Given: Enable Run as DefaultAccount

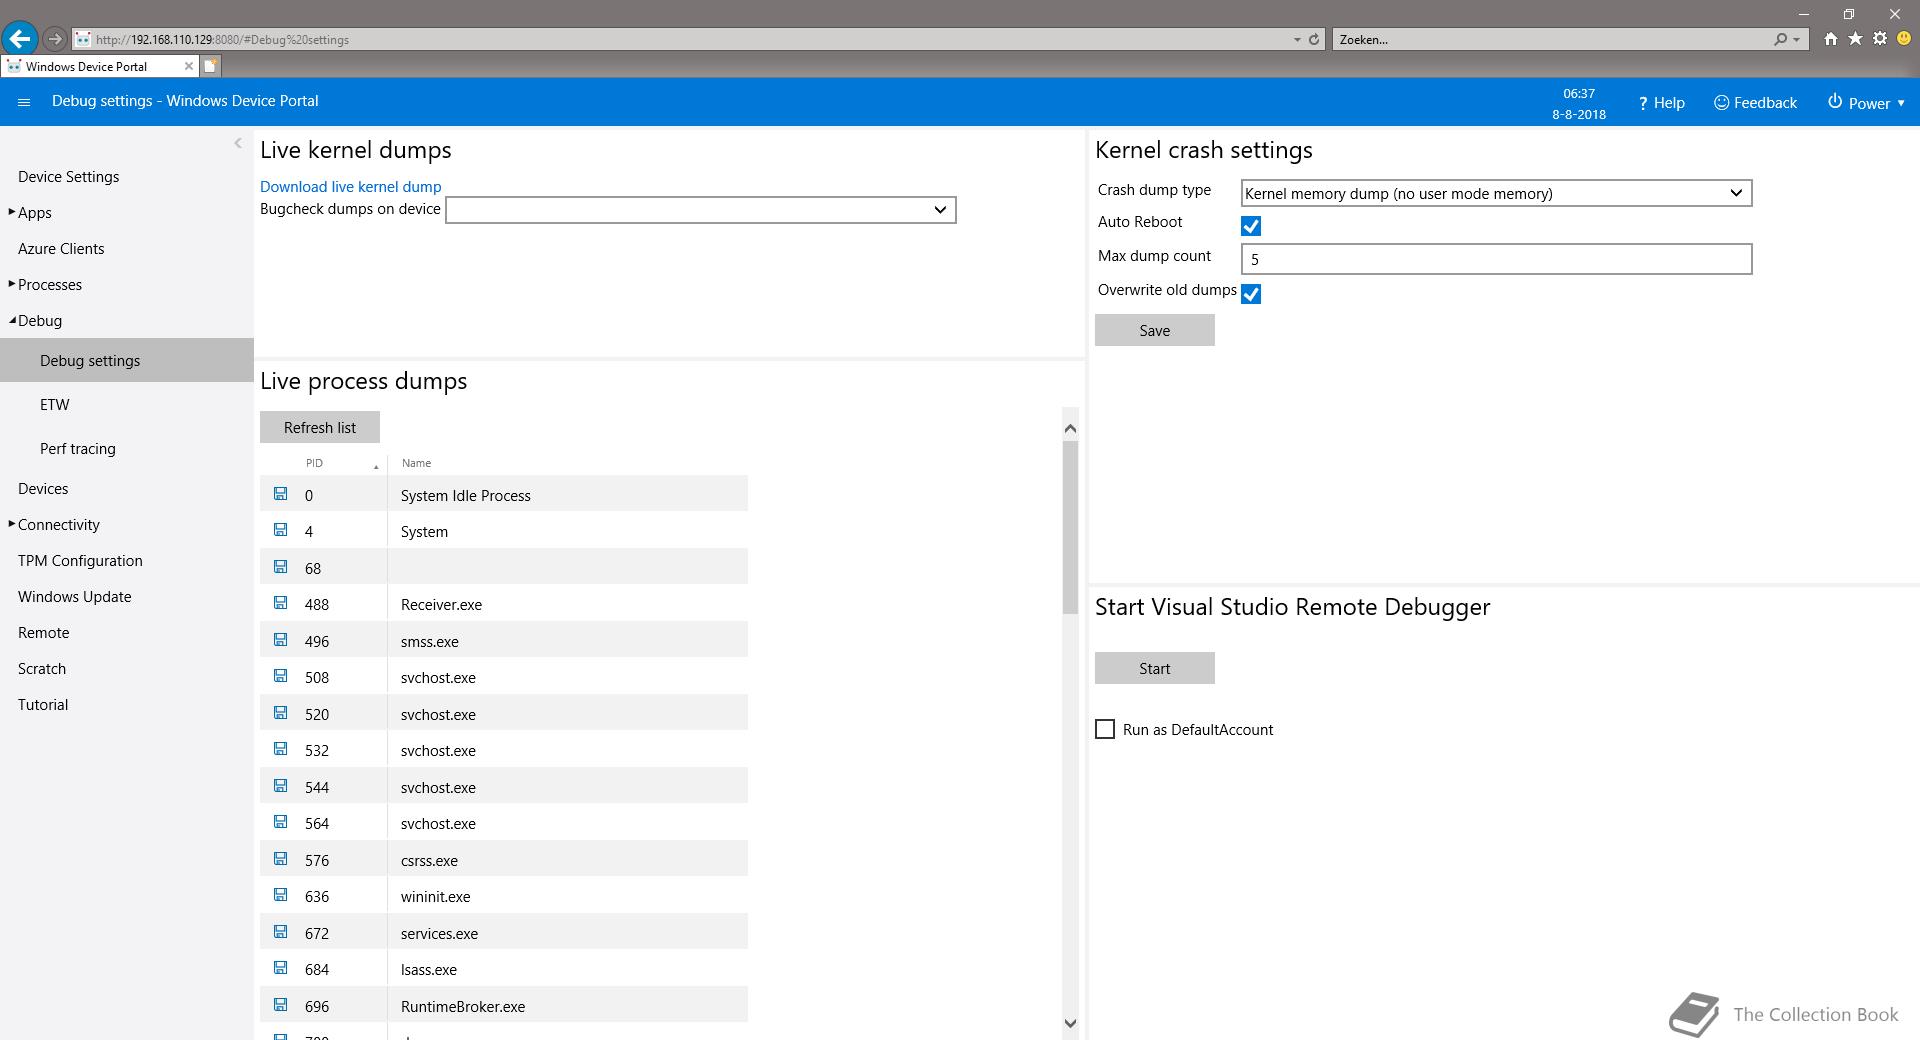Looking at the screenshot, I should 1105,730.
